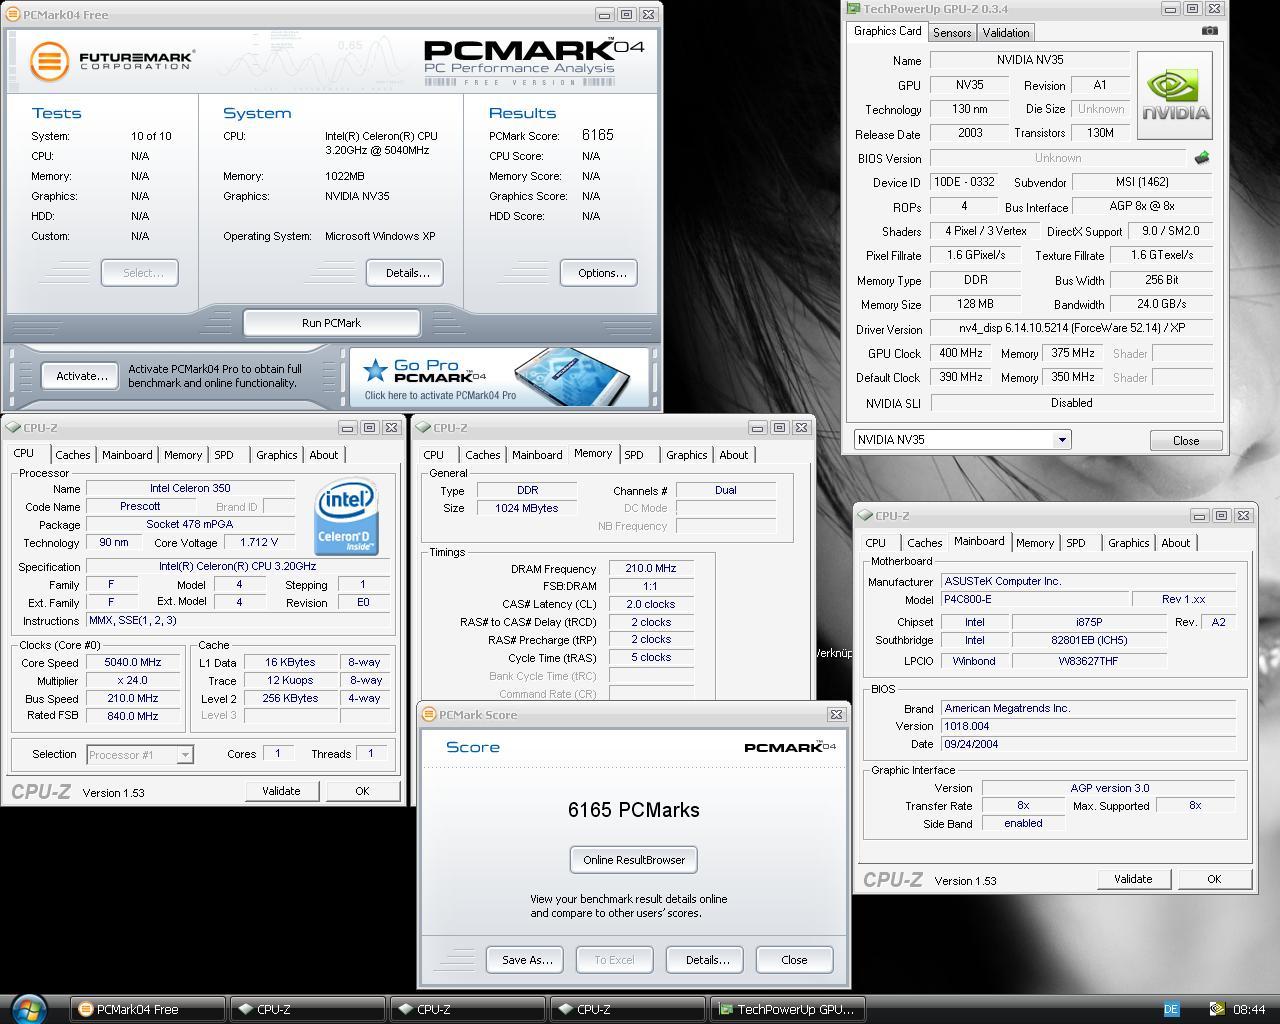Click the Core Speed 5040.0 MHz value
This screenshot has height=1024, width=1280.
coord(133,662)
